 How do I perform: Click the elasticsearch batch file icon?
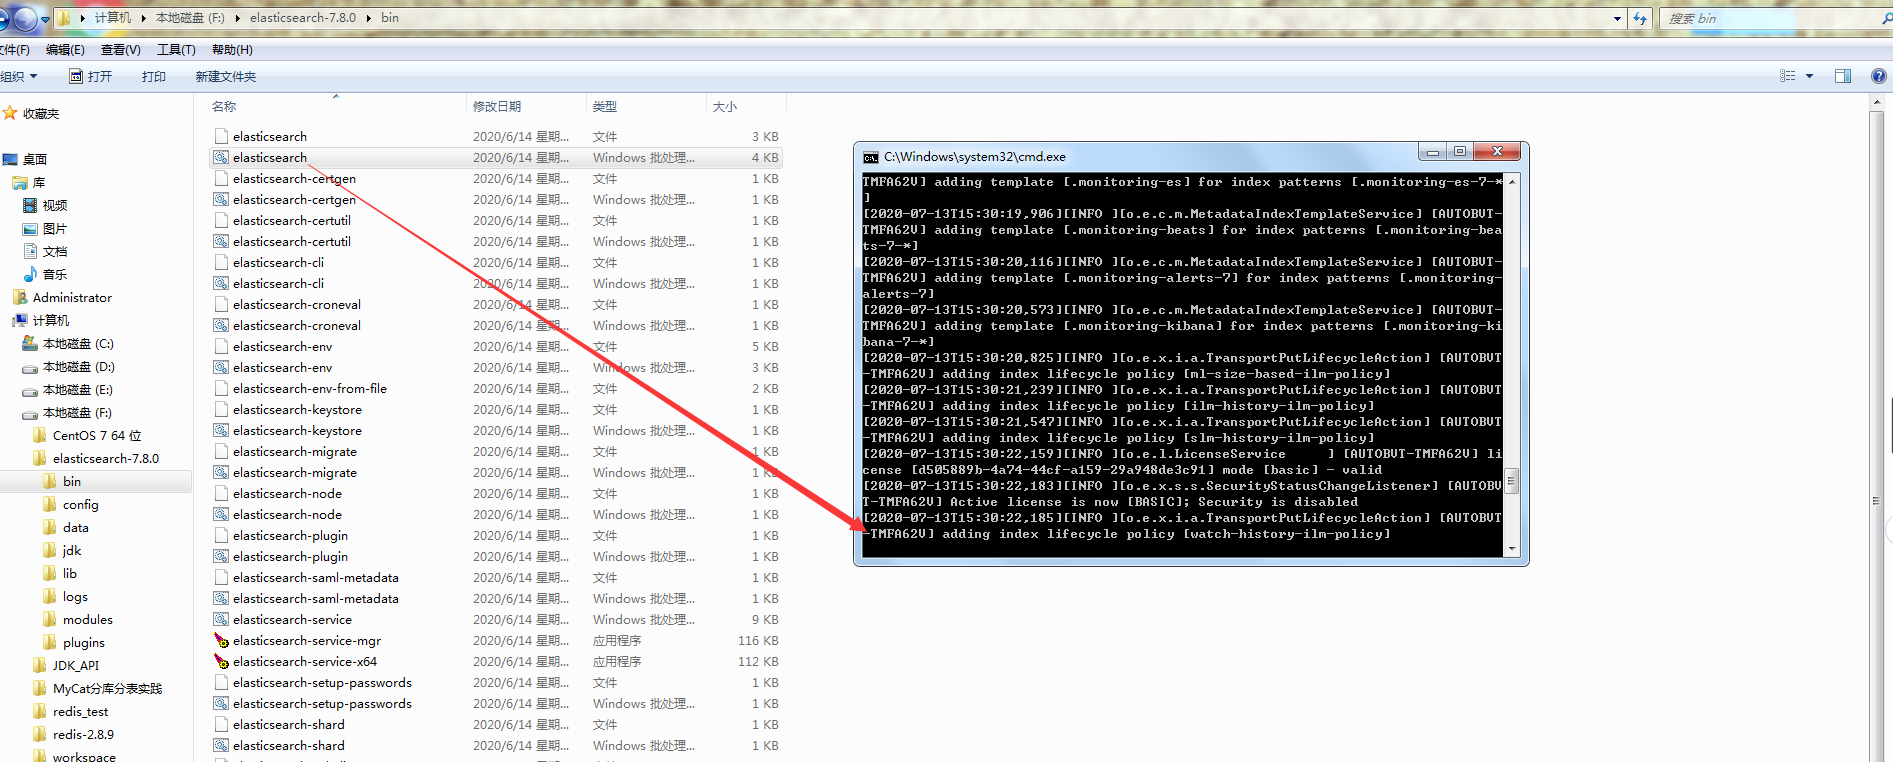221,158
